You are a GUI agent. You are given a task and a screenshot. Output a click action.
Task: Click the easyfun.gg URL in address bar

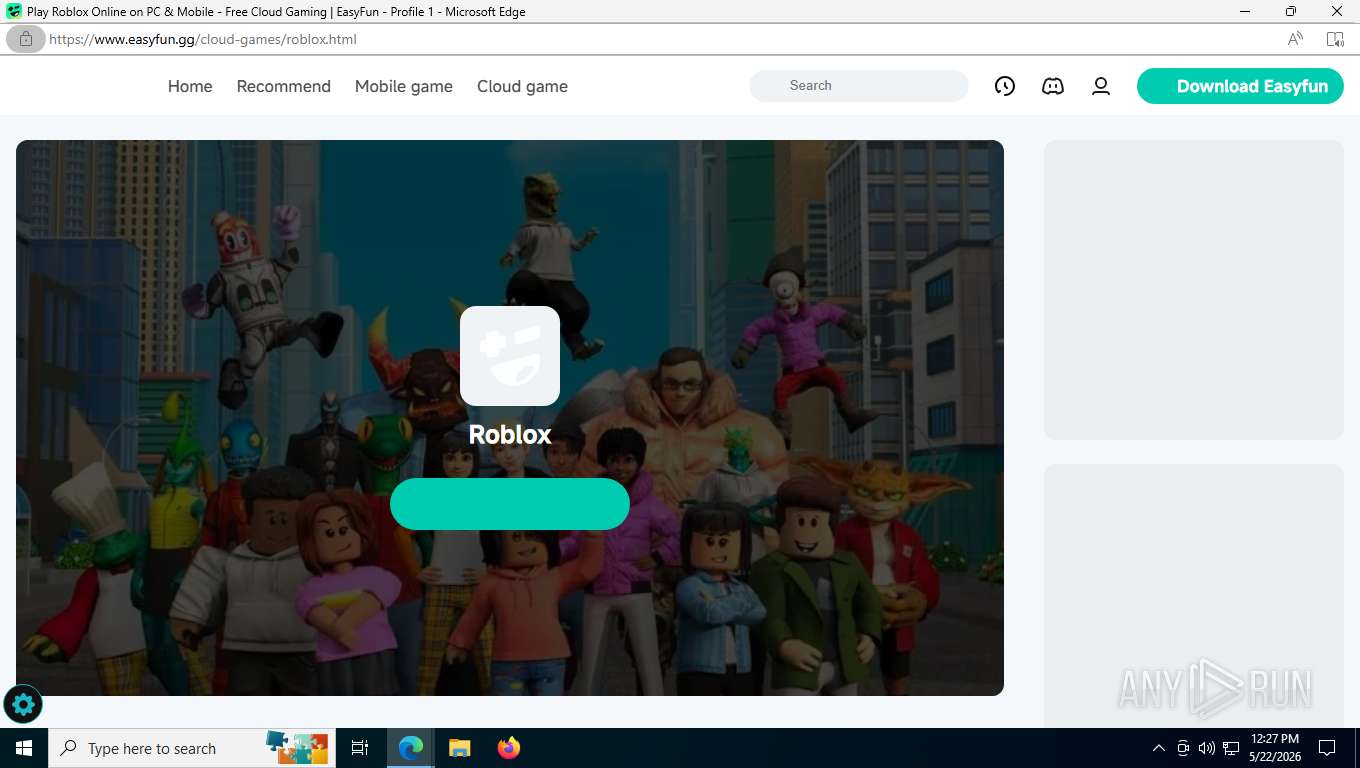(x=202, y=39)
